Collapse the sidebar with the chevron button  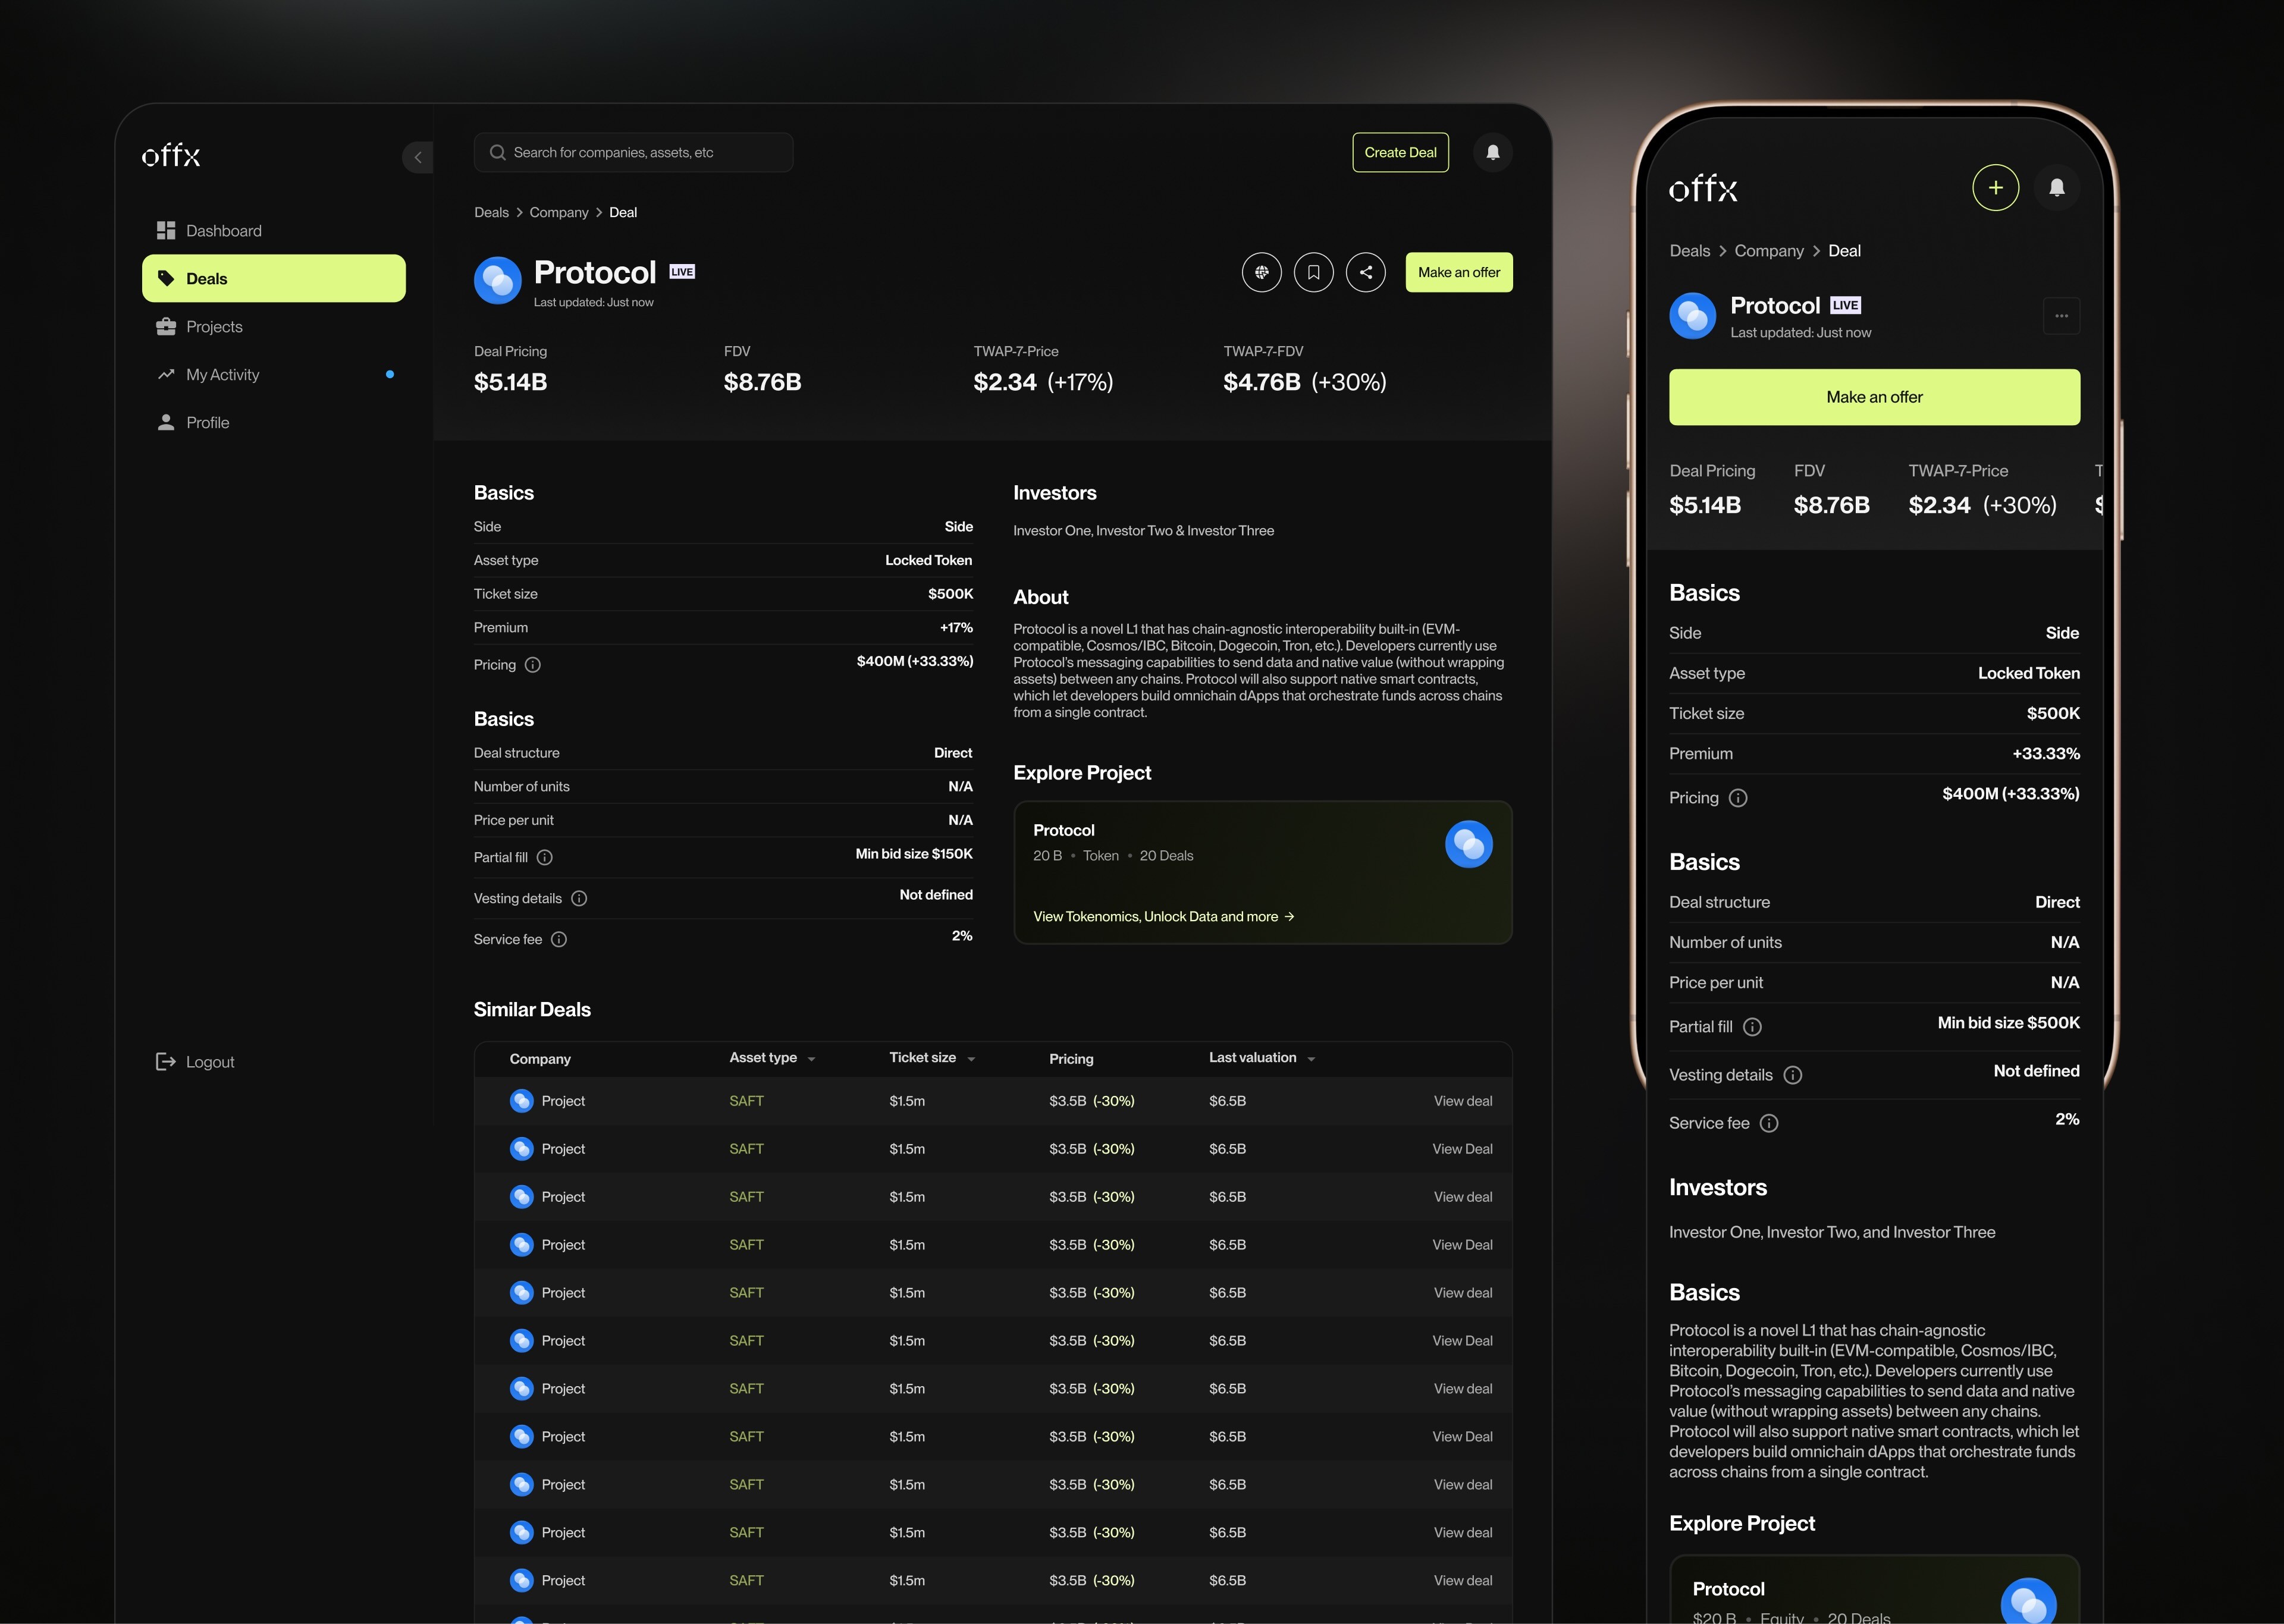click(x=418, y=157)
